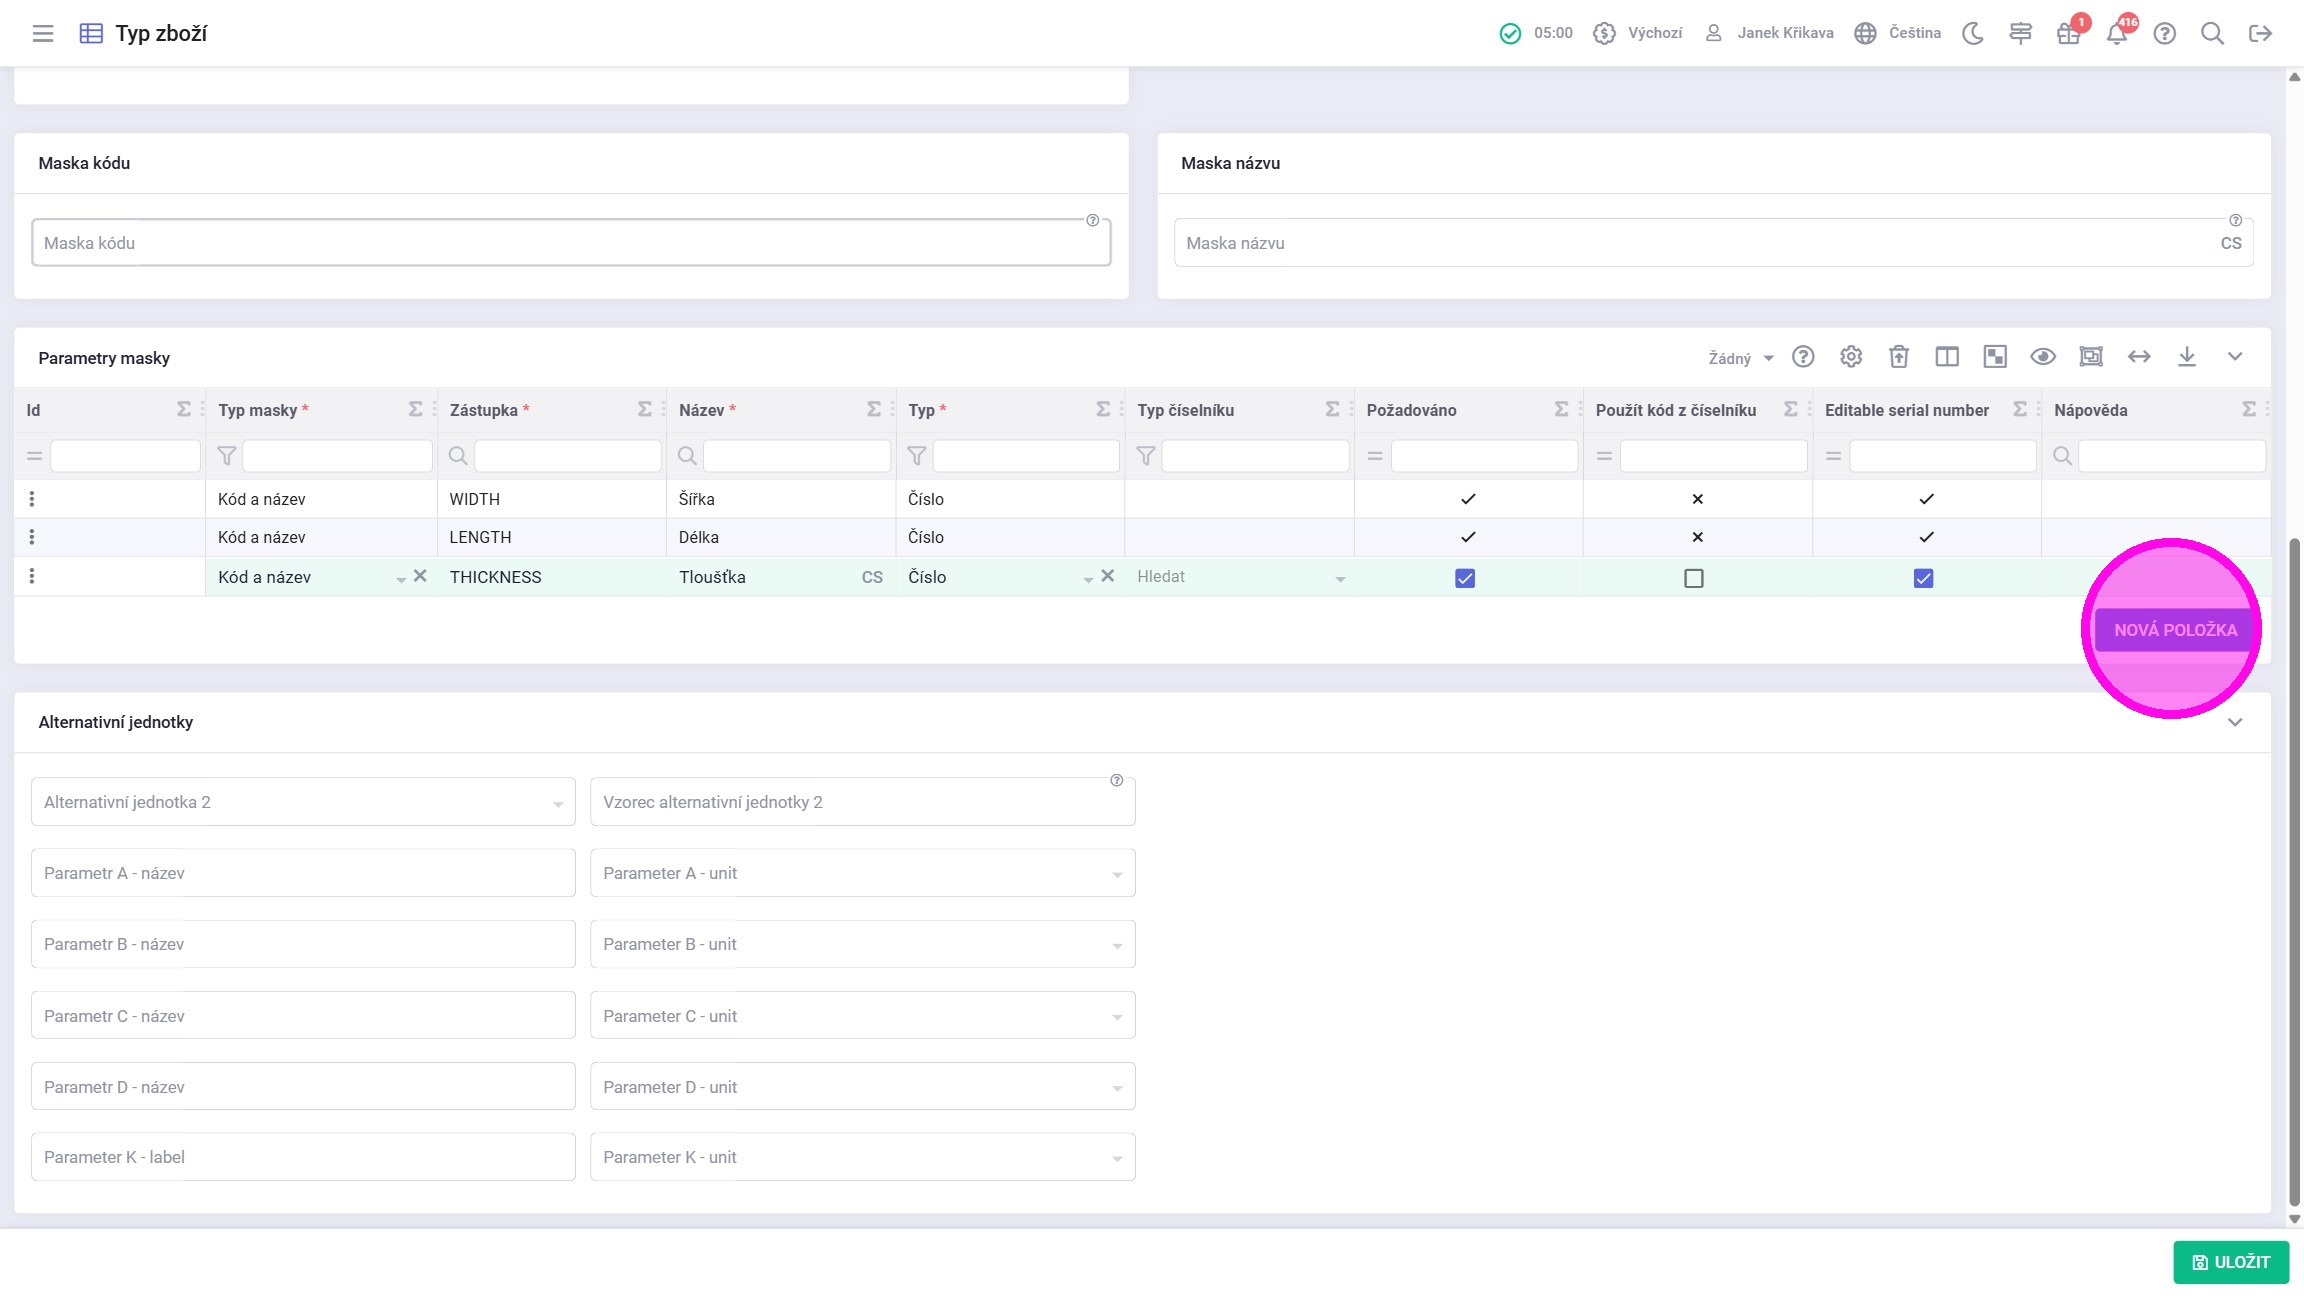Toggle dark mode moon icon
The width and height of the screenshot is (2304, 1296).
pos(1972,33)
